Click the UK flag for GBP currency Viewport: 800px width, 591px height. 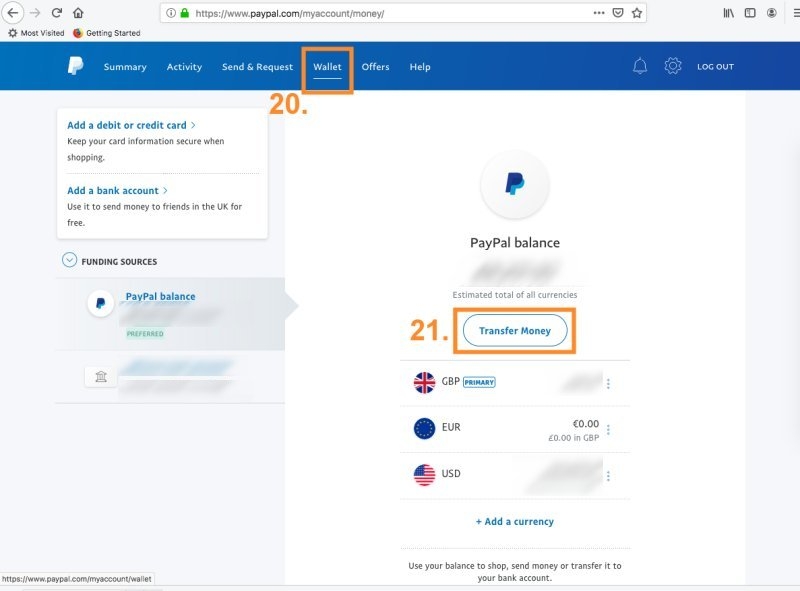[x=424, y=382]
